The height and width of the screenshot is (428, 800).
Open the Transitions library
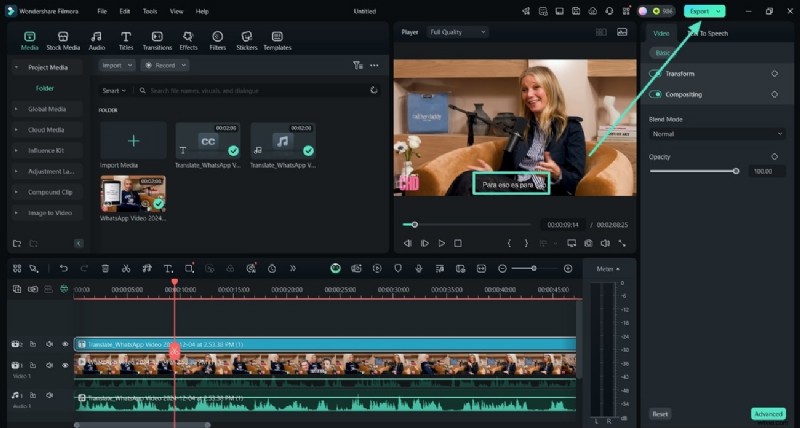point(157,40)
